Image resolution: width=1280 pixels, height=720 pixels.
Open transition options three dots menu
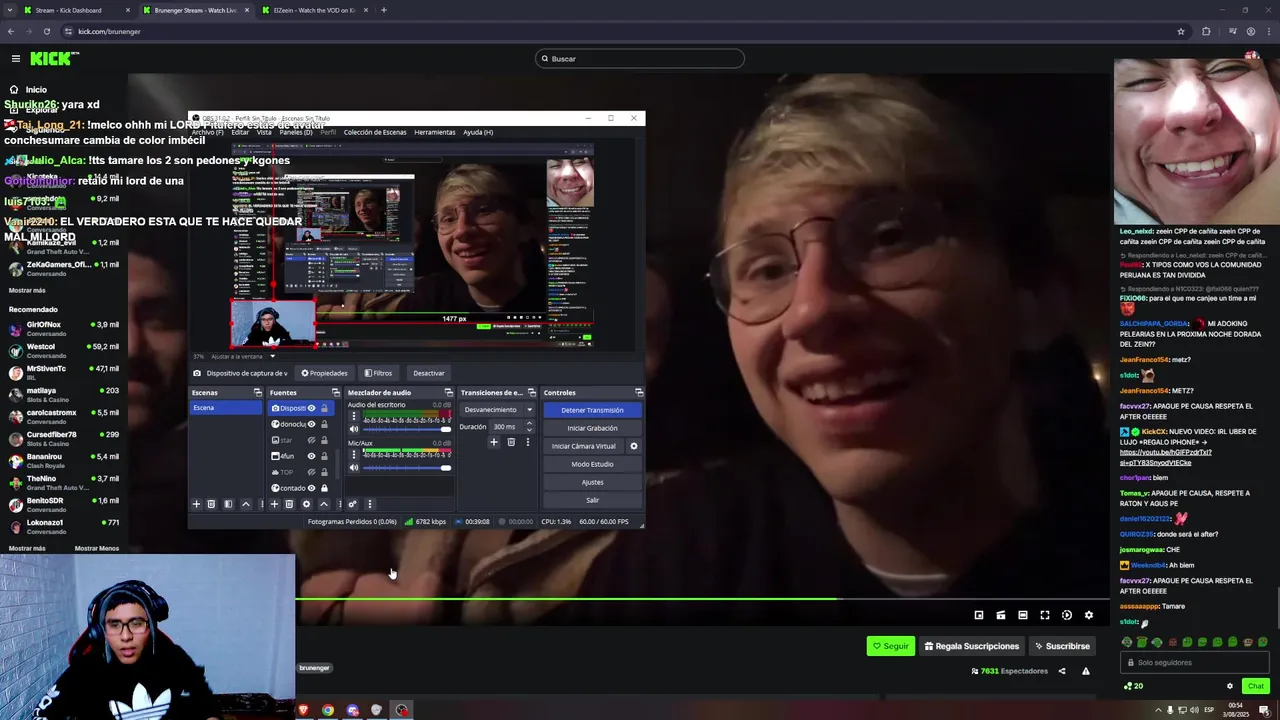tap(528, 442)
